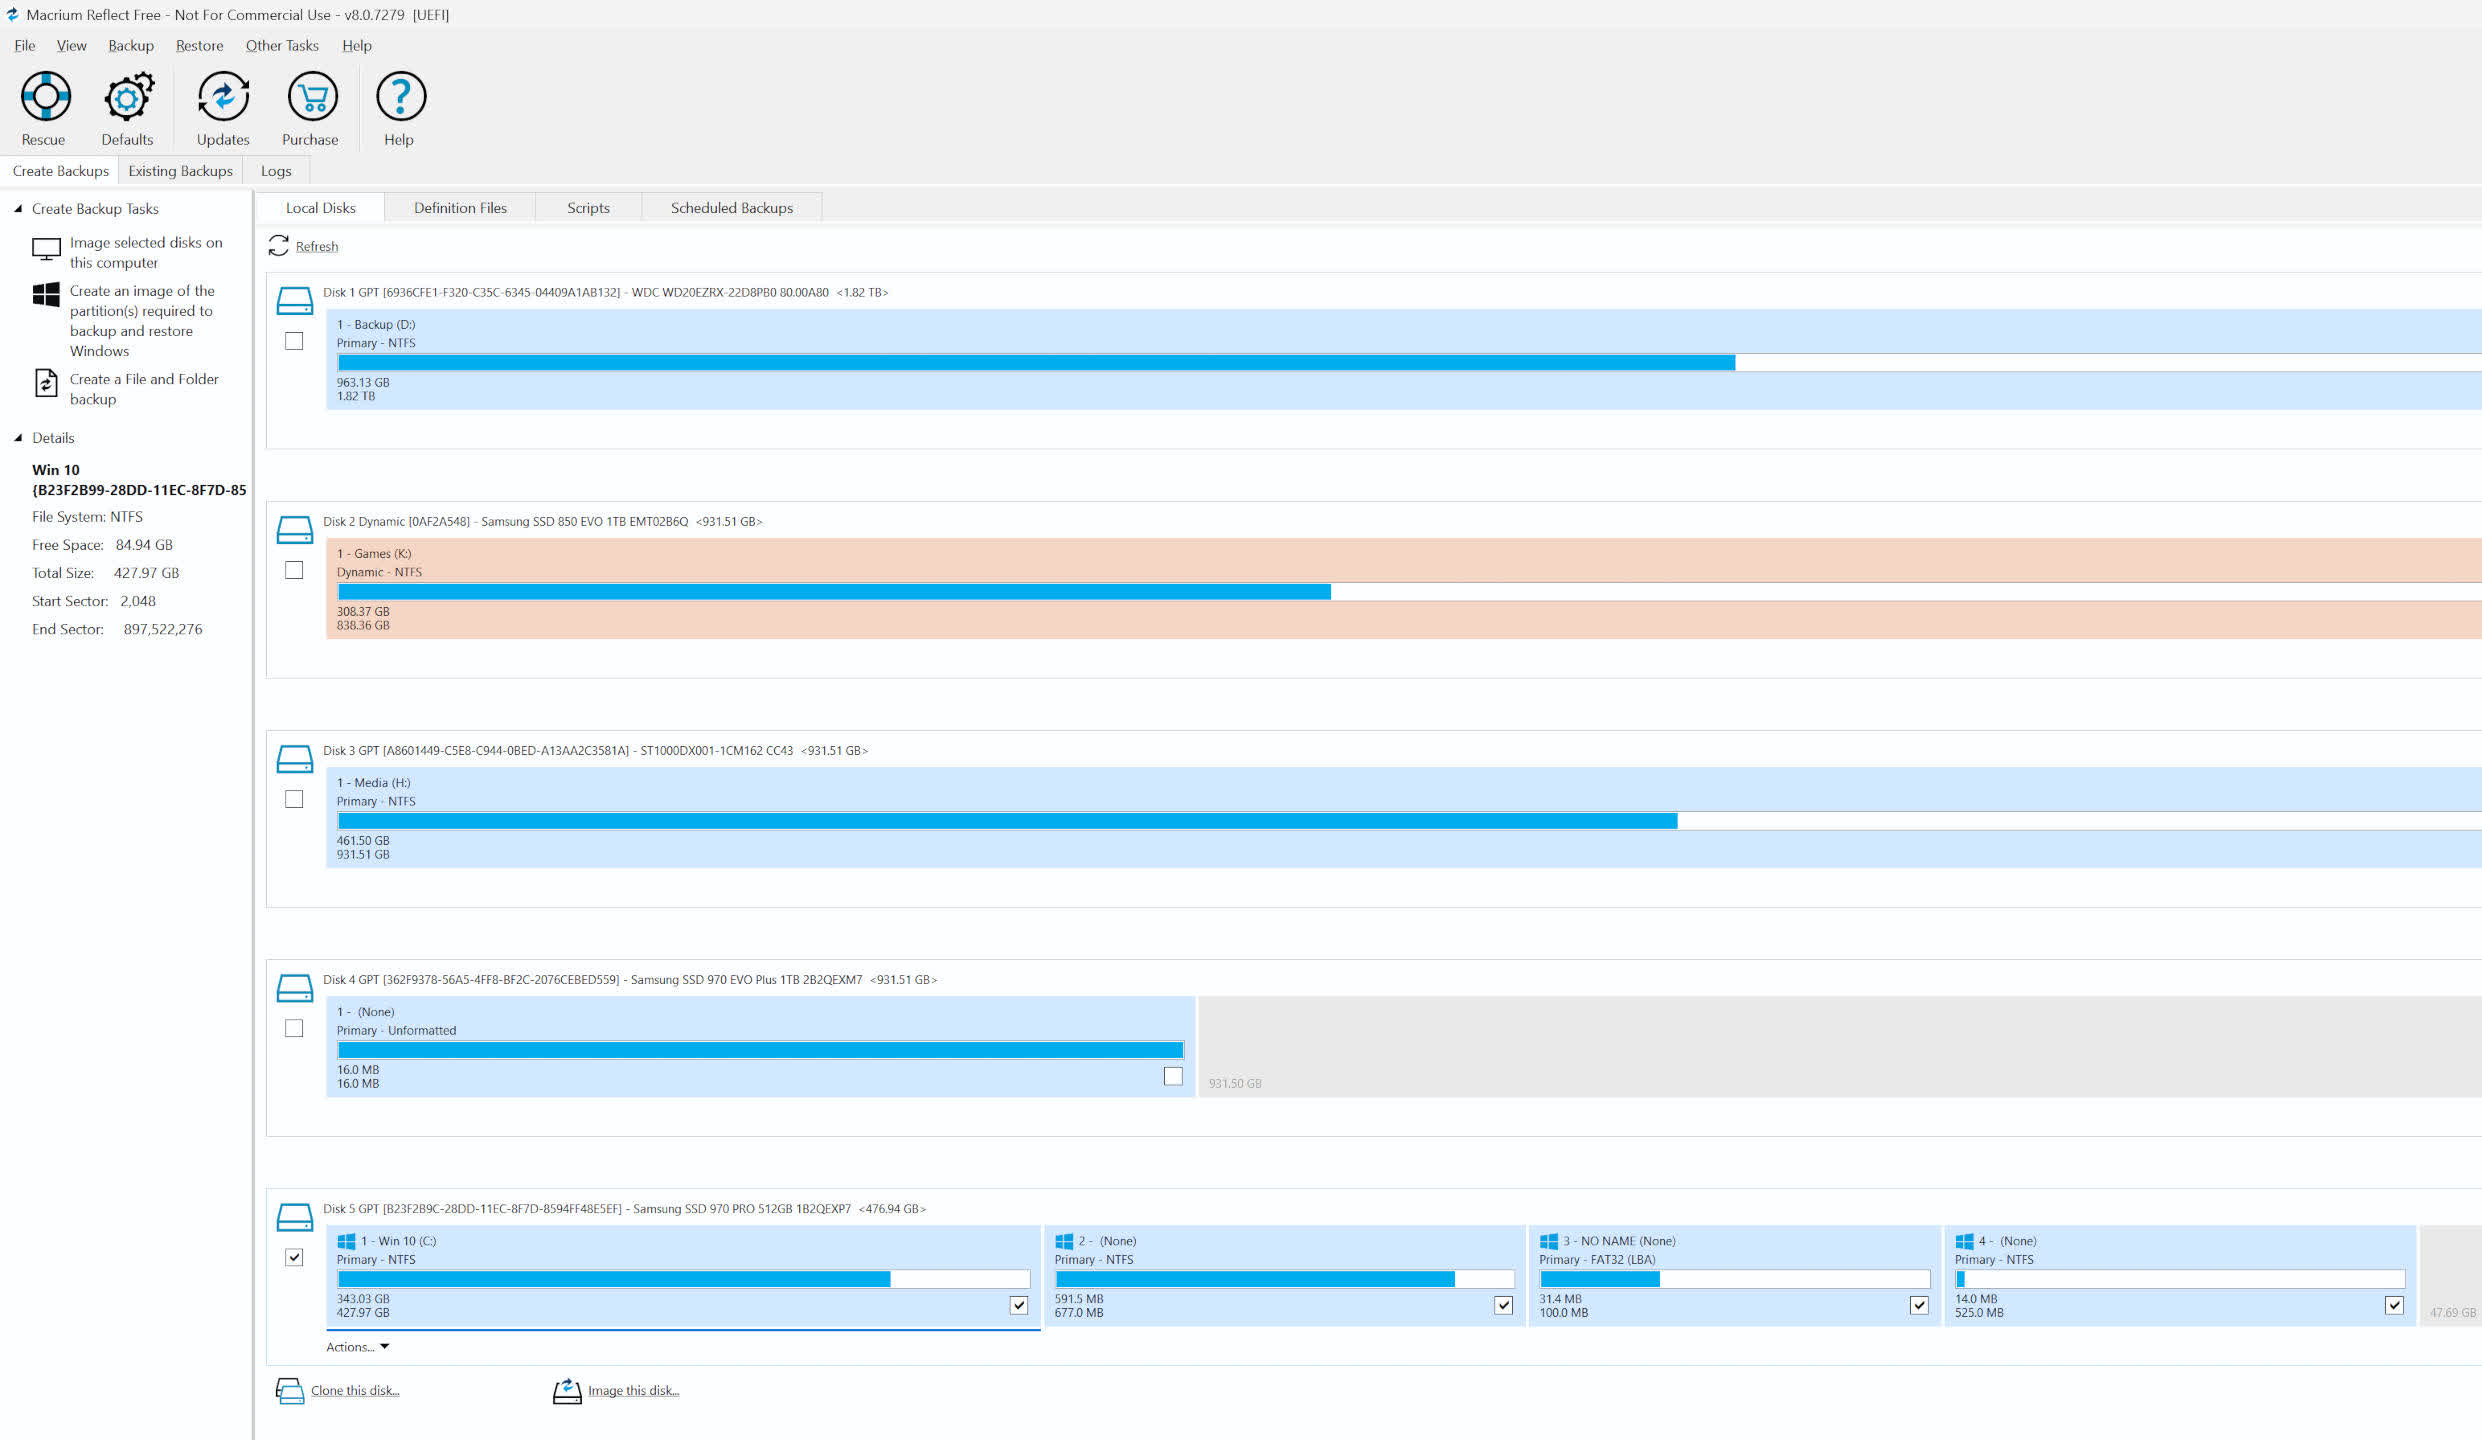Open the Purchase cart icon
Image resolution: width=2482 pixels, height=1440 pixels.
click(312, 97)
